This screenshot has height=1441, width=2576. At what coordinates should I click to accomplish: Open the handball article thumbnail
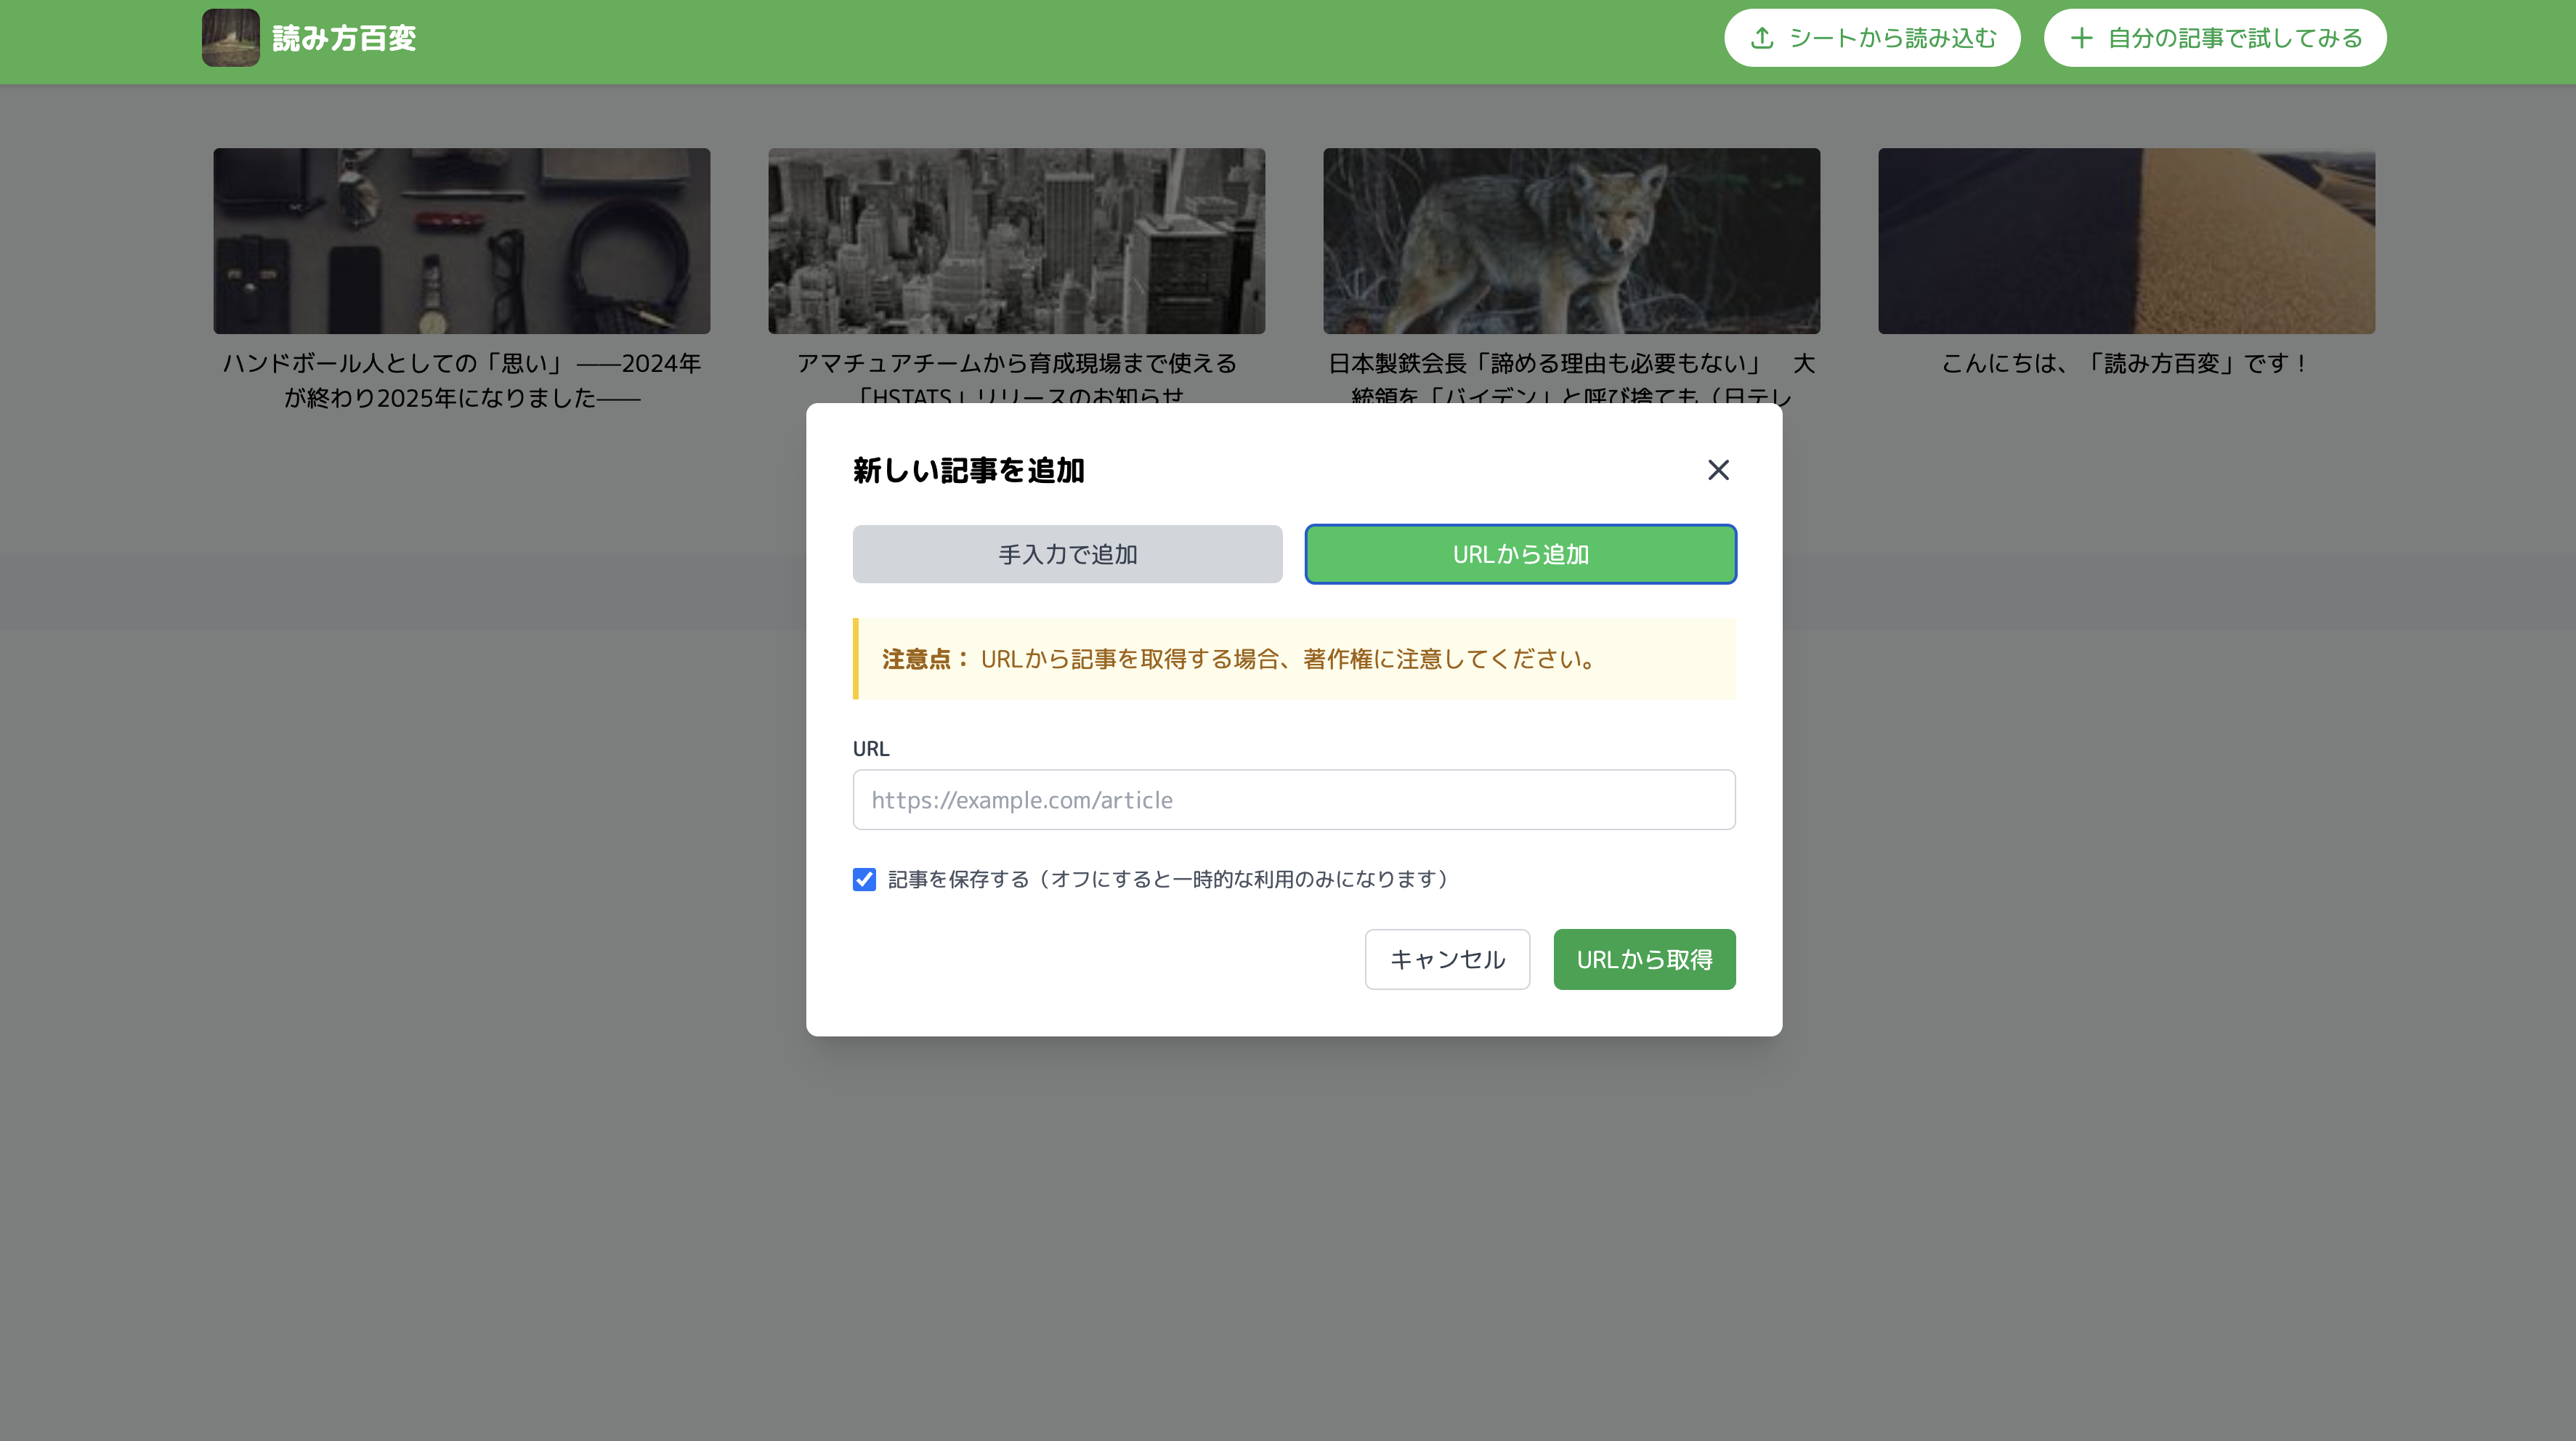click(461, 241)
